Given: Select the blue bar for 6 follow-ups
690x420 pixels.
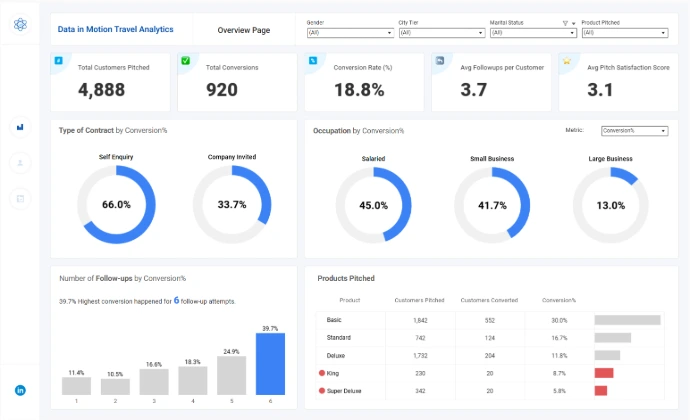Looking at the screenshot, I should pos(270,364).
